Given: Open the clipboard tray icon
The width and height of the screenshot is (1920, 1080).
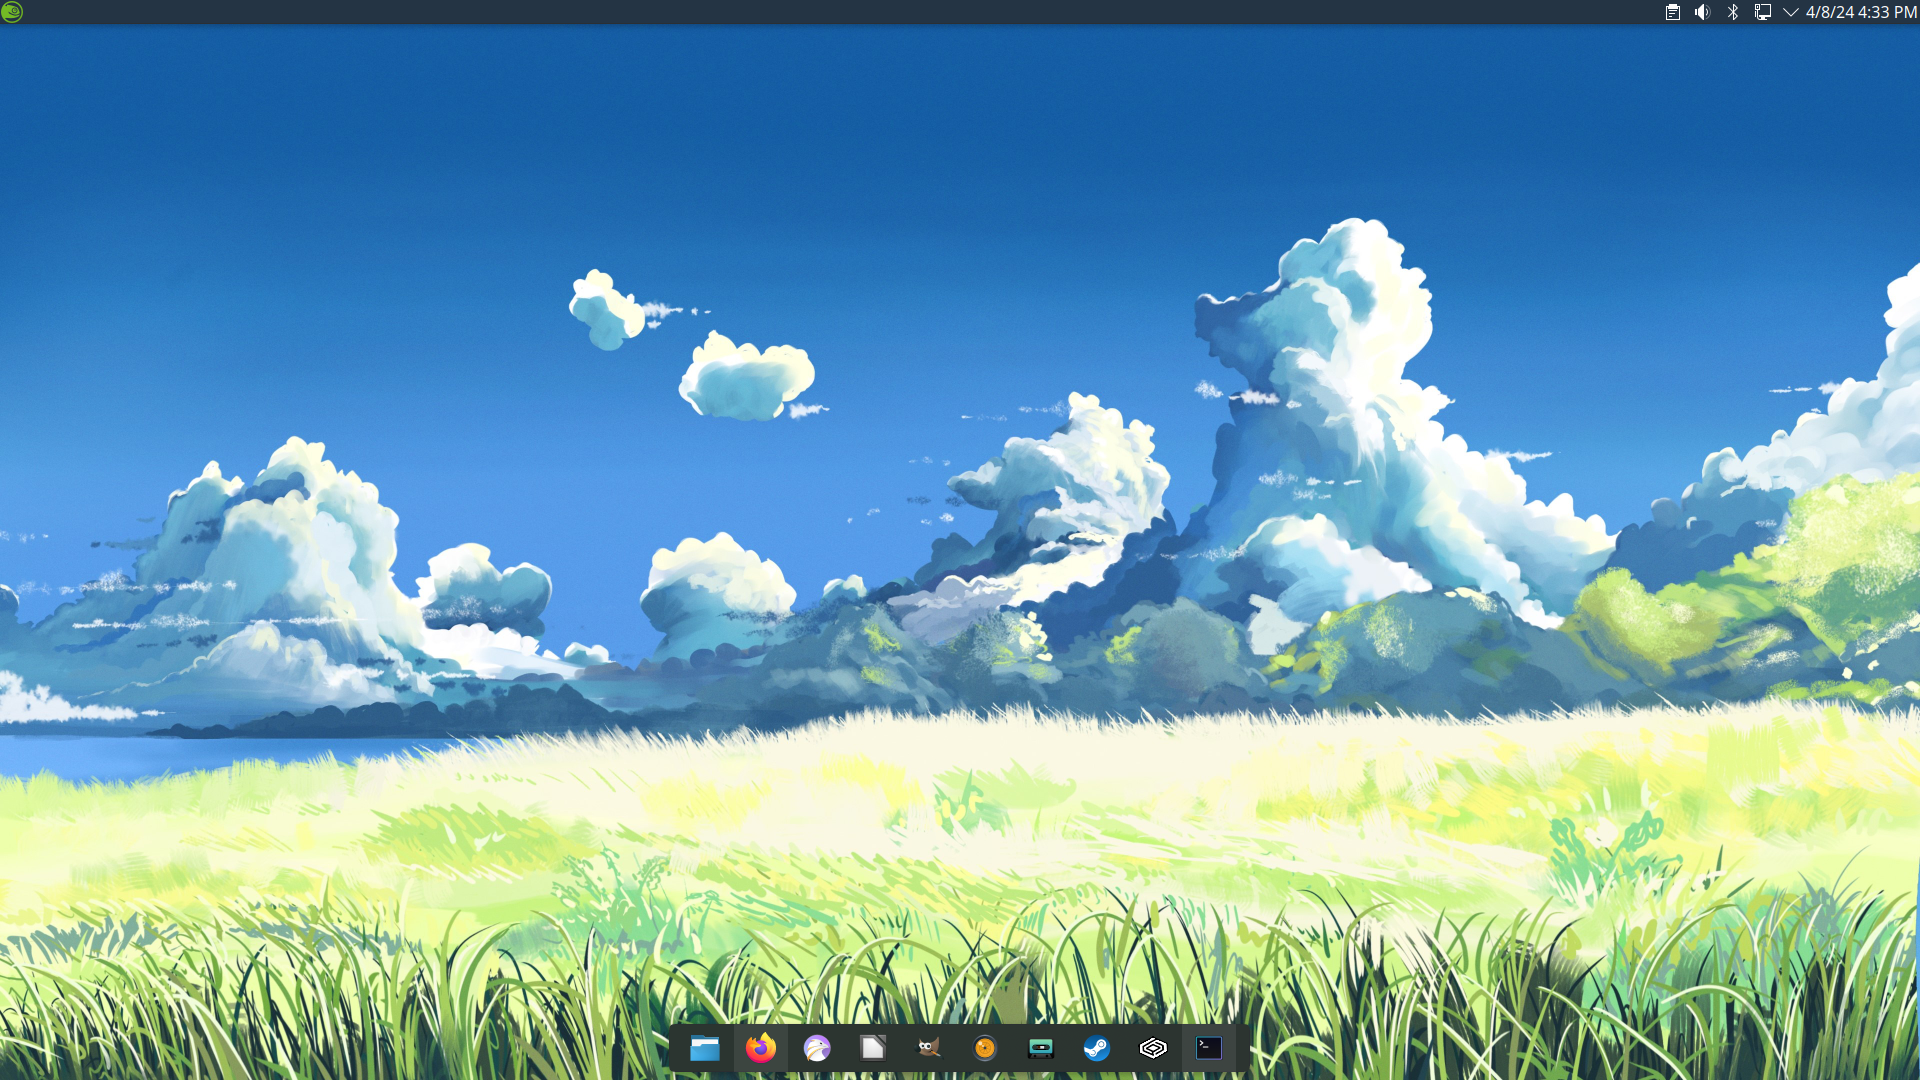Looking at the screenshot, I should coord(1672,12).
